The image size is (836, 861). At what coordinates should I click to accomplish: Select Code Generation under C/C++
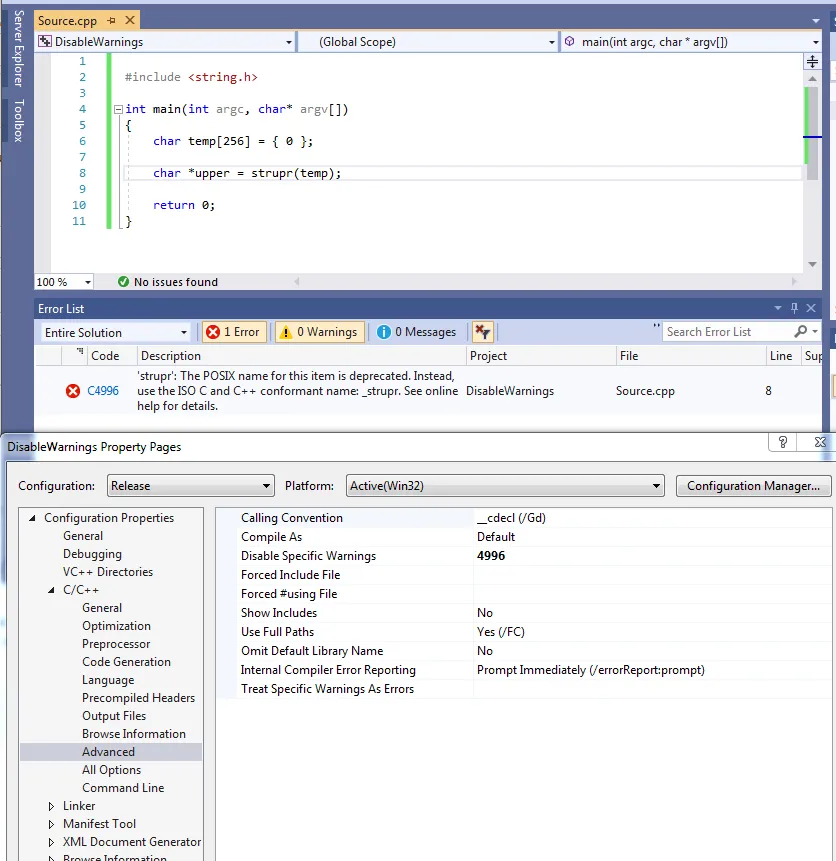[126, 662]
